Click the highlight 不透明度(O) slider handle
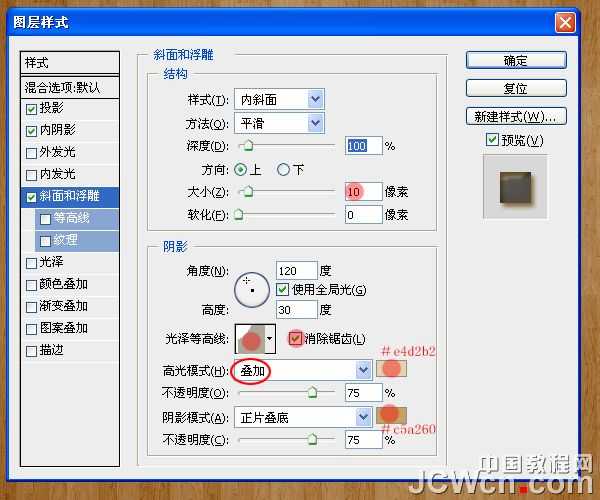Screen dimensions: 600x500 (x=313, y=392)
